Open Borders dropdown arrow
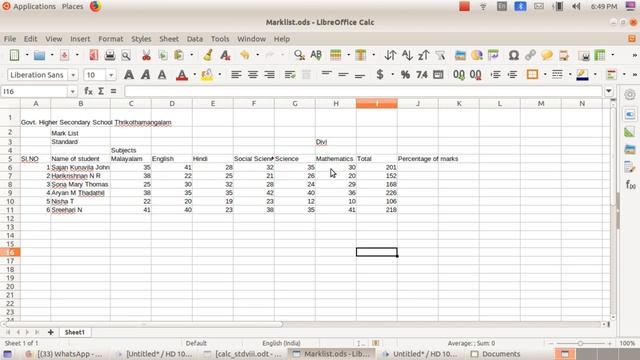The height and width of the screenshot is (360, 640). tap(544, 75)
